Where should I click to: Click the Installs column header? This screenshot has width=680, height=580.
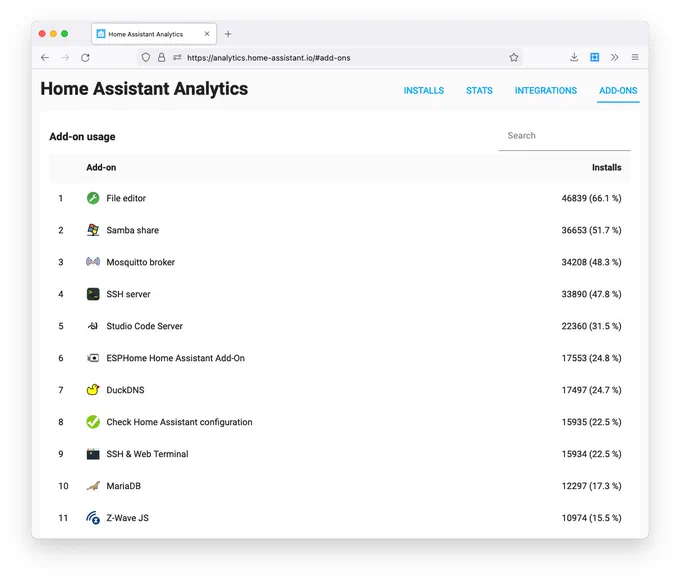(606, 167)
